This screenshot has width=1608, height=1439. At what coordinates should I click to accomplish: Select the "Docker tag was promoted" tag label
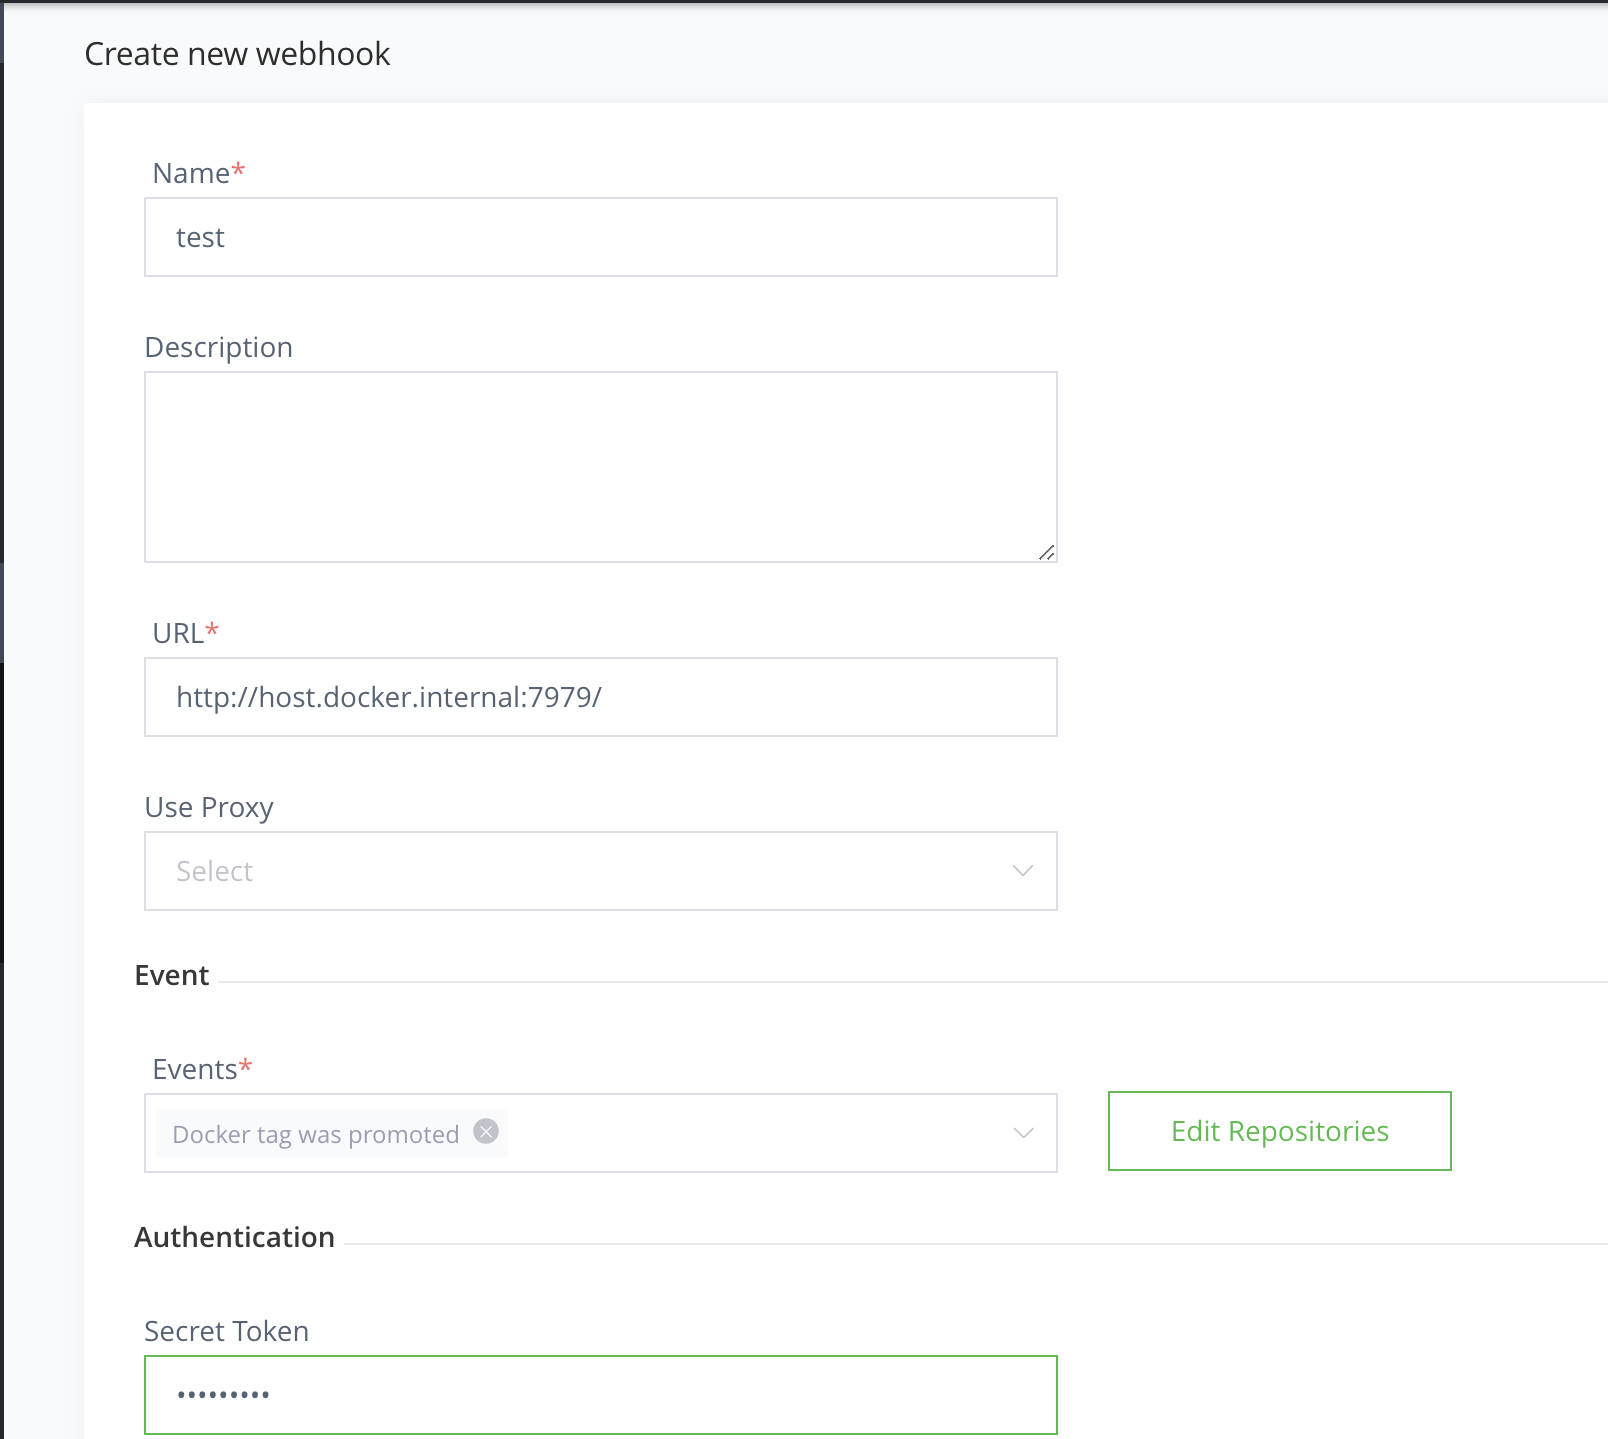[313, 1133]
